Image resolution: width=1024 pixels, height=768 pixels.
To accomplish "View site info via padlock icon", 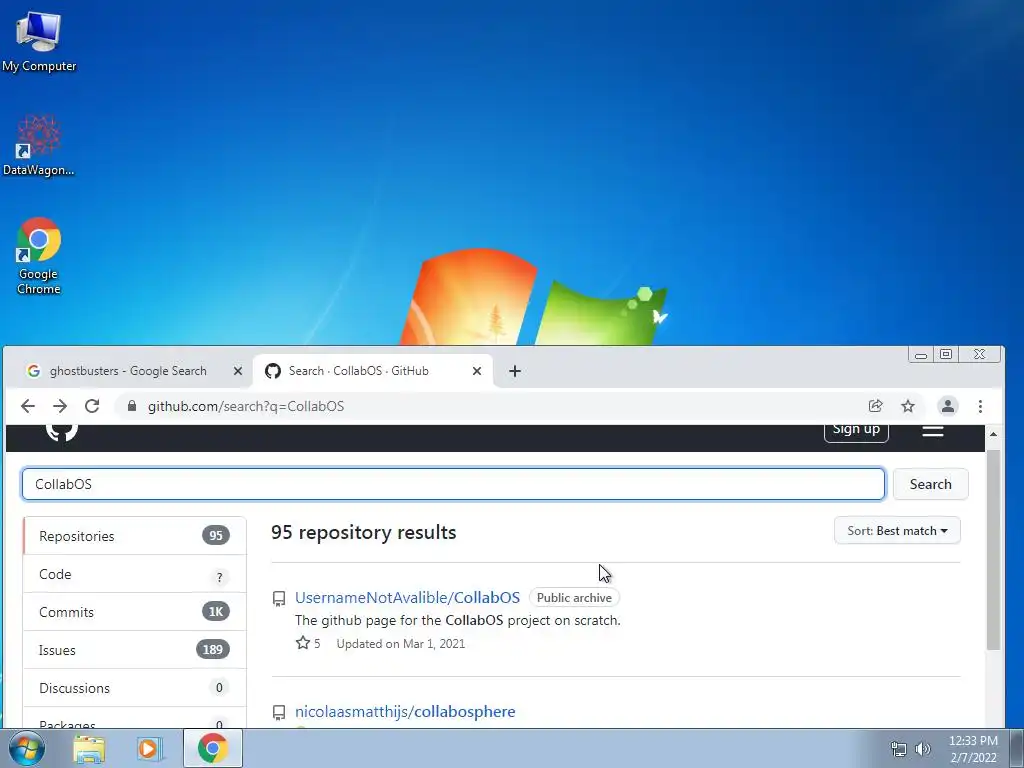I will (132, 406).
